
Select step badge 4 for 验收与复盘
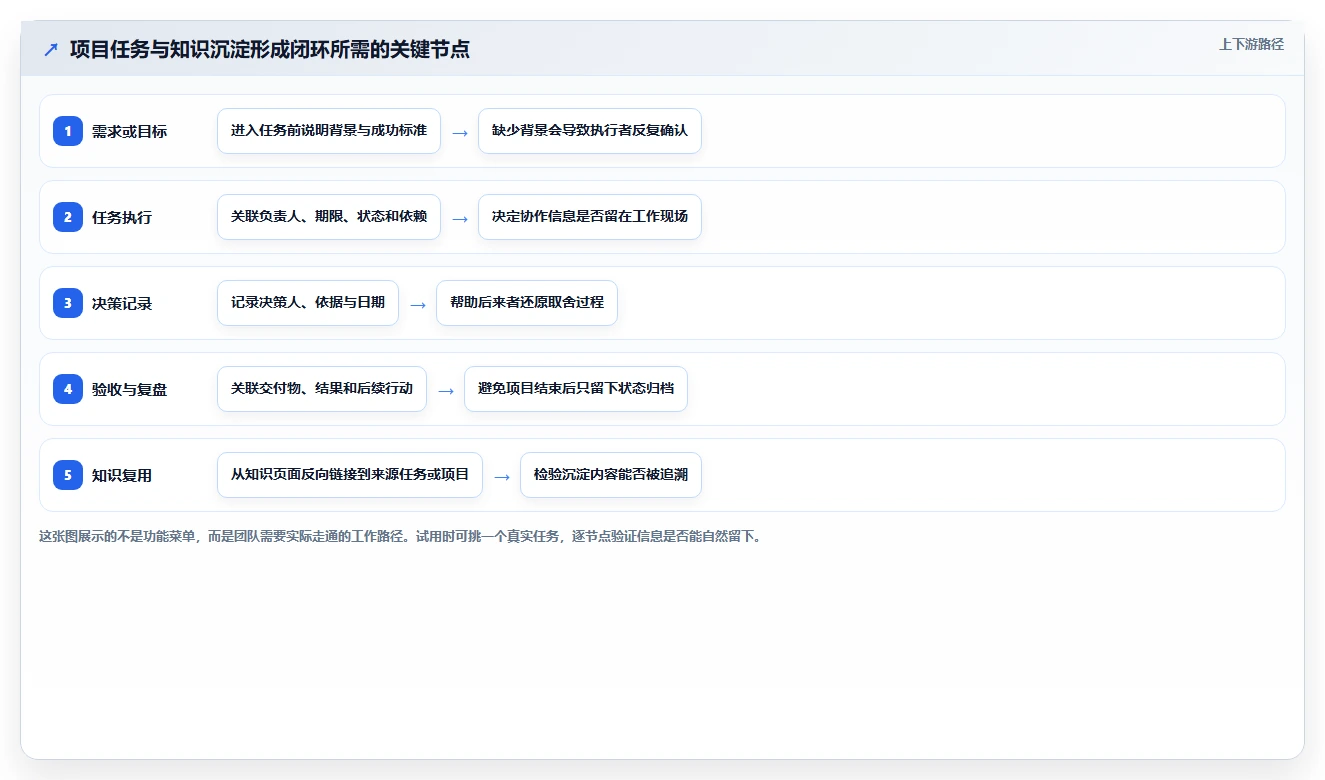tap(68, 389)
